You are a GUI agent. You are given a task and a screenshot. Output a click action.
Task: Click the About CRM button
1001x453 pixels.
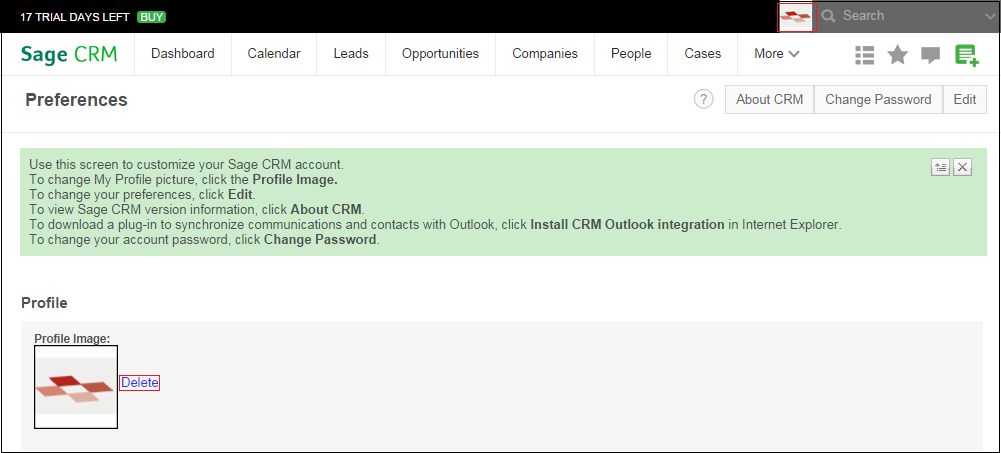point(769,99)
